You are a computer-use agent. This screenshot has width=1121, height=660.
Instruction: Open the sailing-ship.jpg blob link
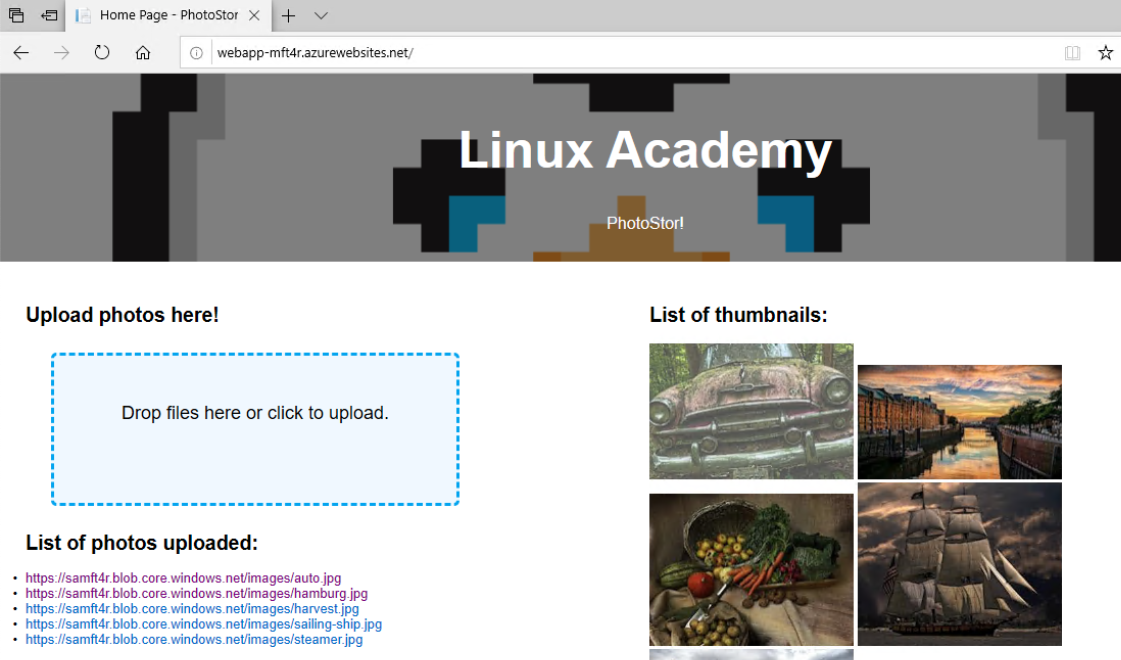[204, 624]
